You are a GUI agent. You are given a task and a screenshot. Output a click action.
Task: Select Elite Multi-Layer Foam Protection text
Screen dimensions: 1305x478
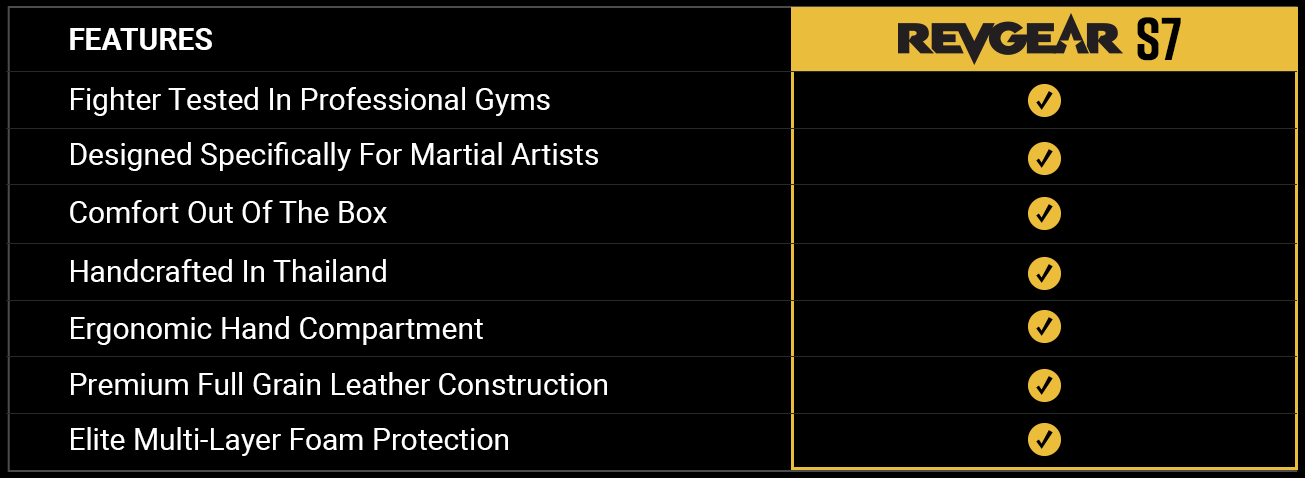[289, 441]
